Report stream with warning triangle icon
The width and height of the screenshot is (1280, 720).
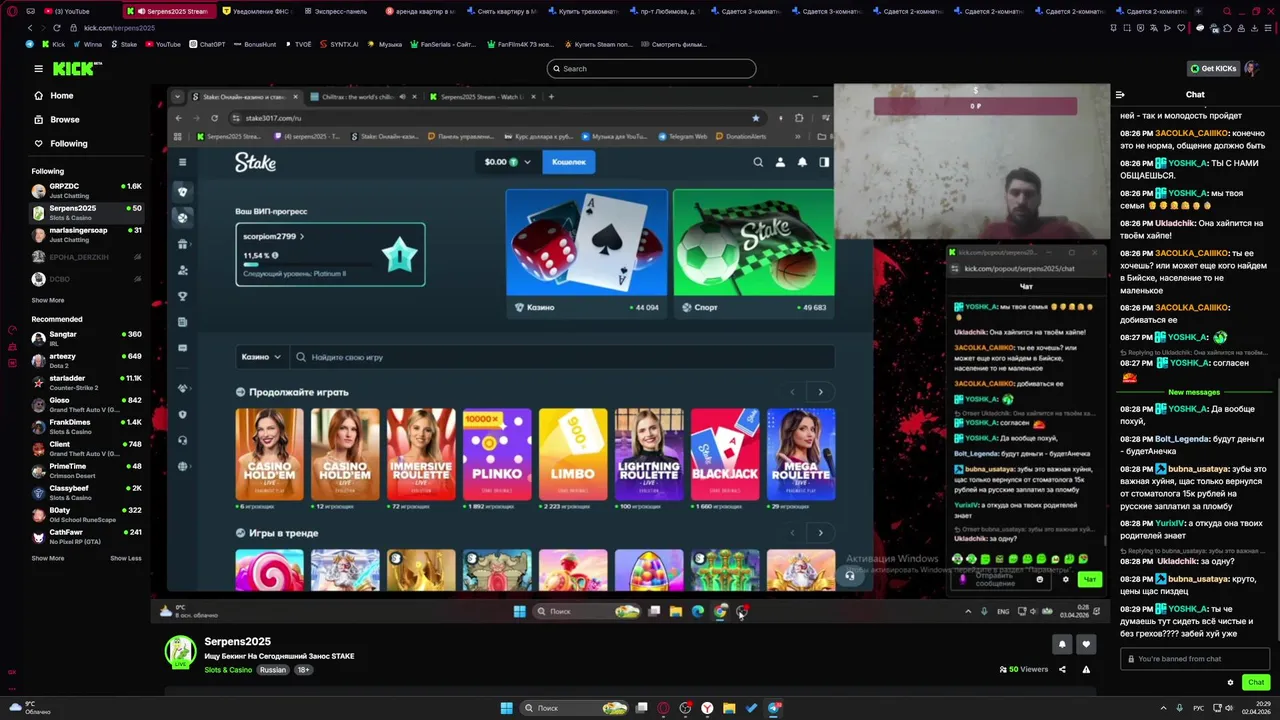coord(1086,669)
